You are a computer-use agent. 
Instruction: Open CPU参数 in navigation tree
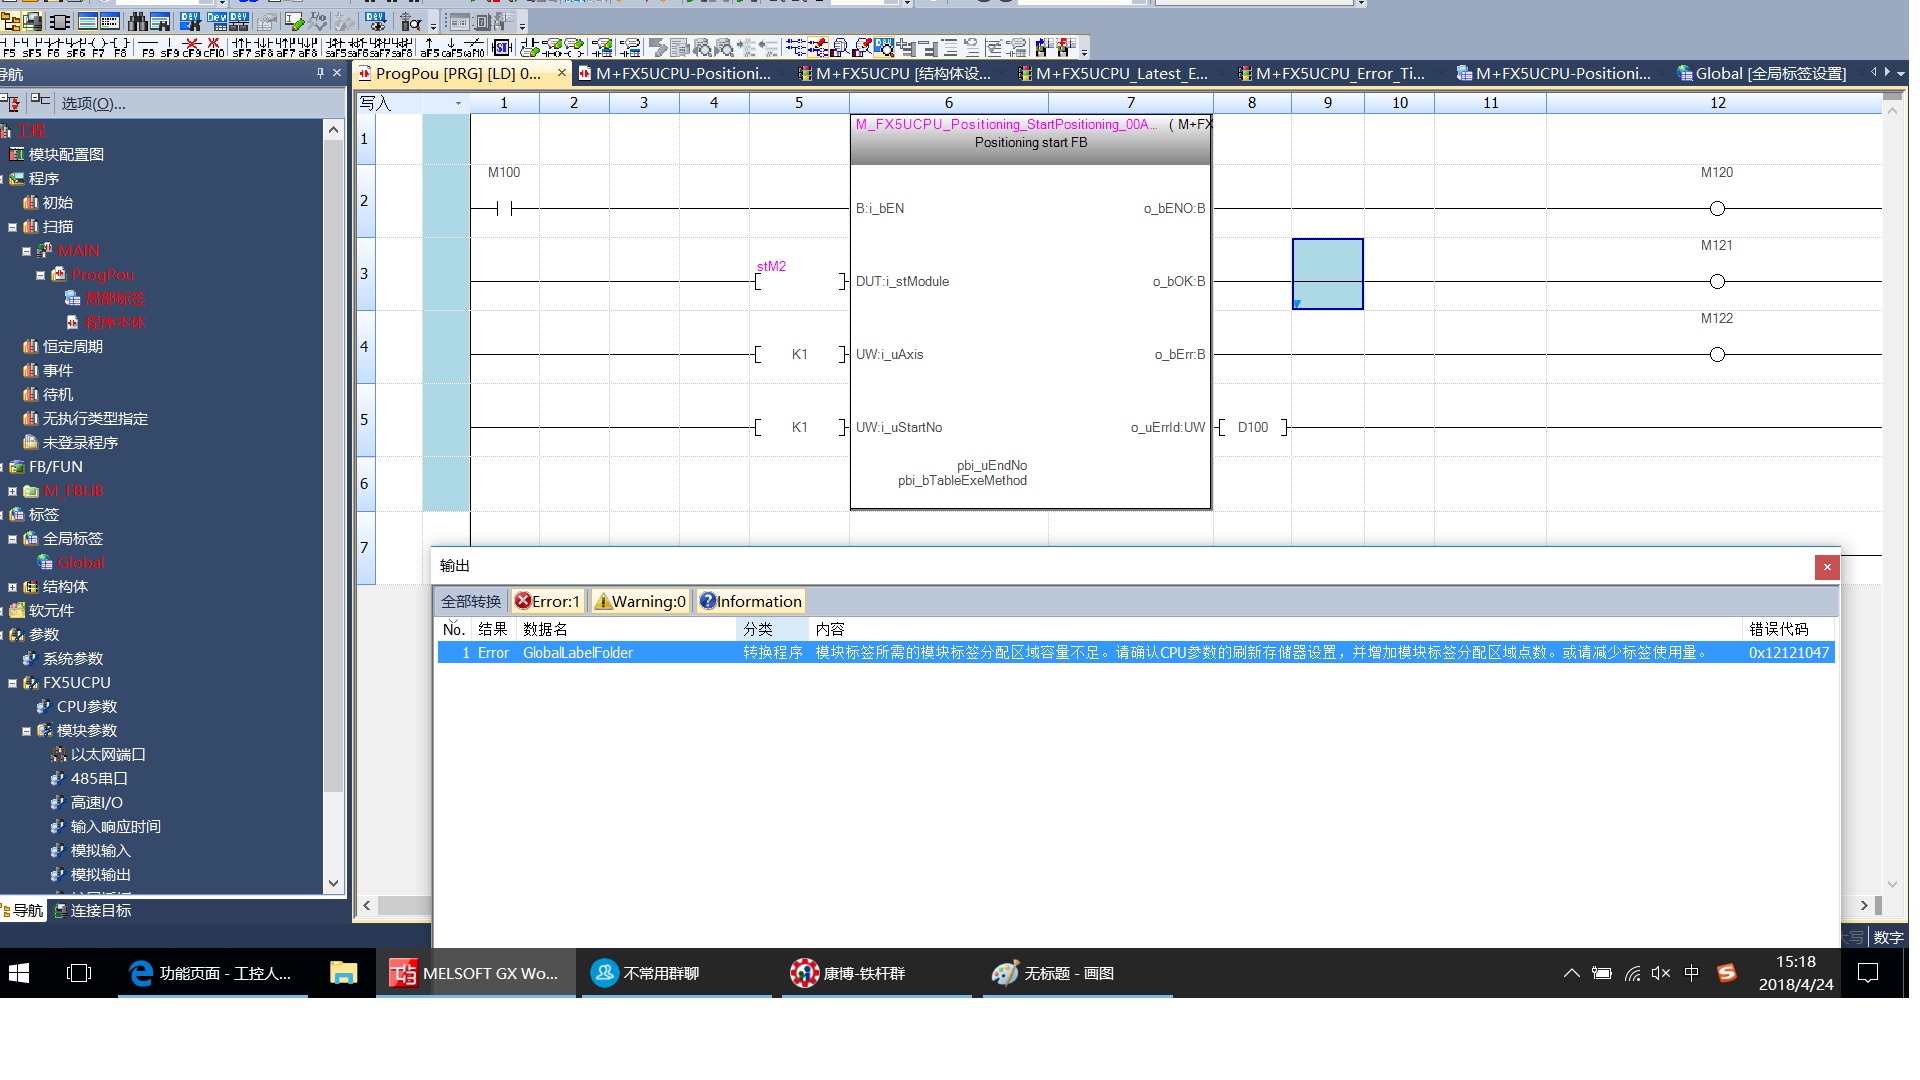pos(86,707)
